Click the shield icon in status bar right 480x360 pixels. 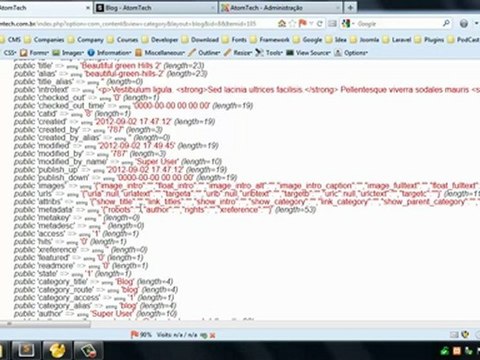[x=465, y=334]
